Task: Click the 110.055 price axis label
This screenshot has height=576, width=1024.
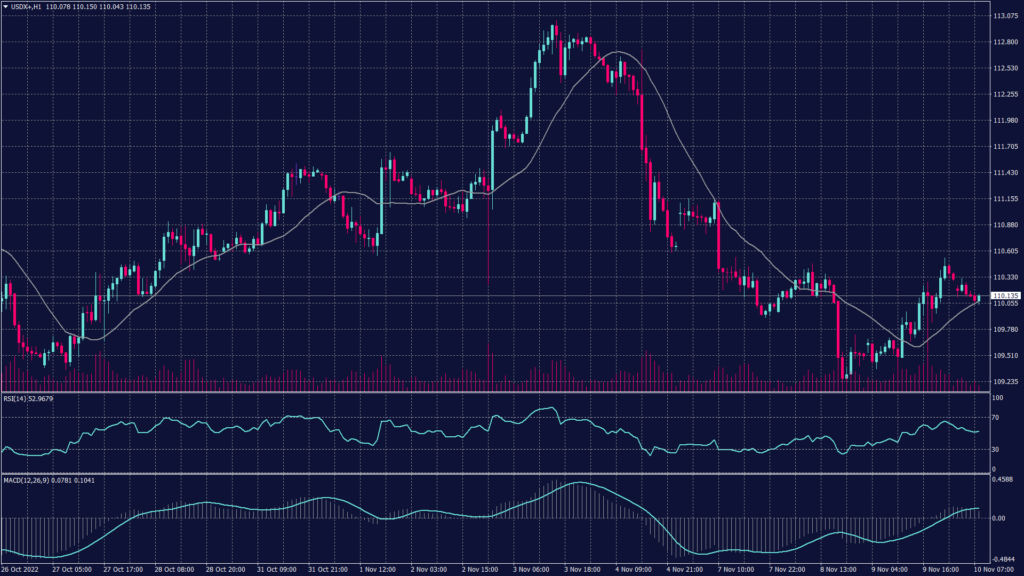Action: point(1004,303)
